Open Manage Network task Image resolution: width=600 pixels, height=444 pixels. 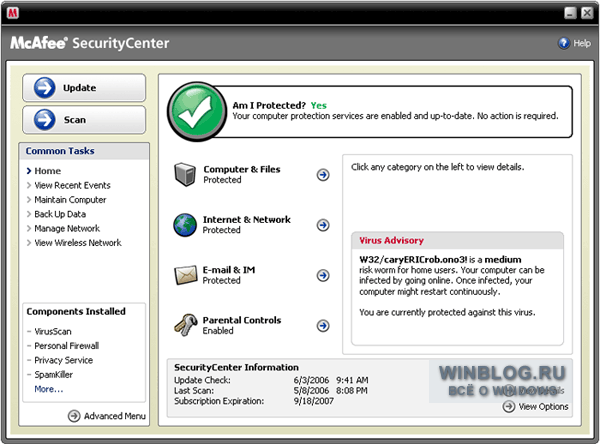click(x=67, y=229)
